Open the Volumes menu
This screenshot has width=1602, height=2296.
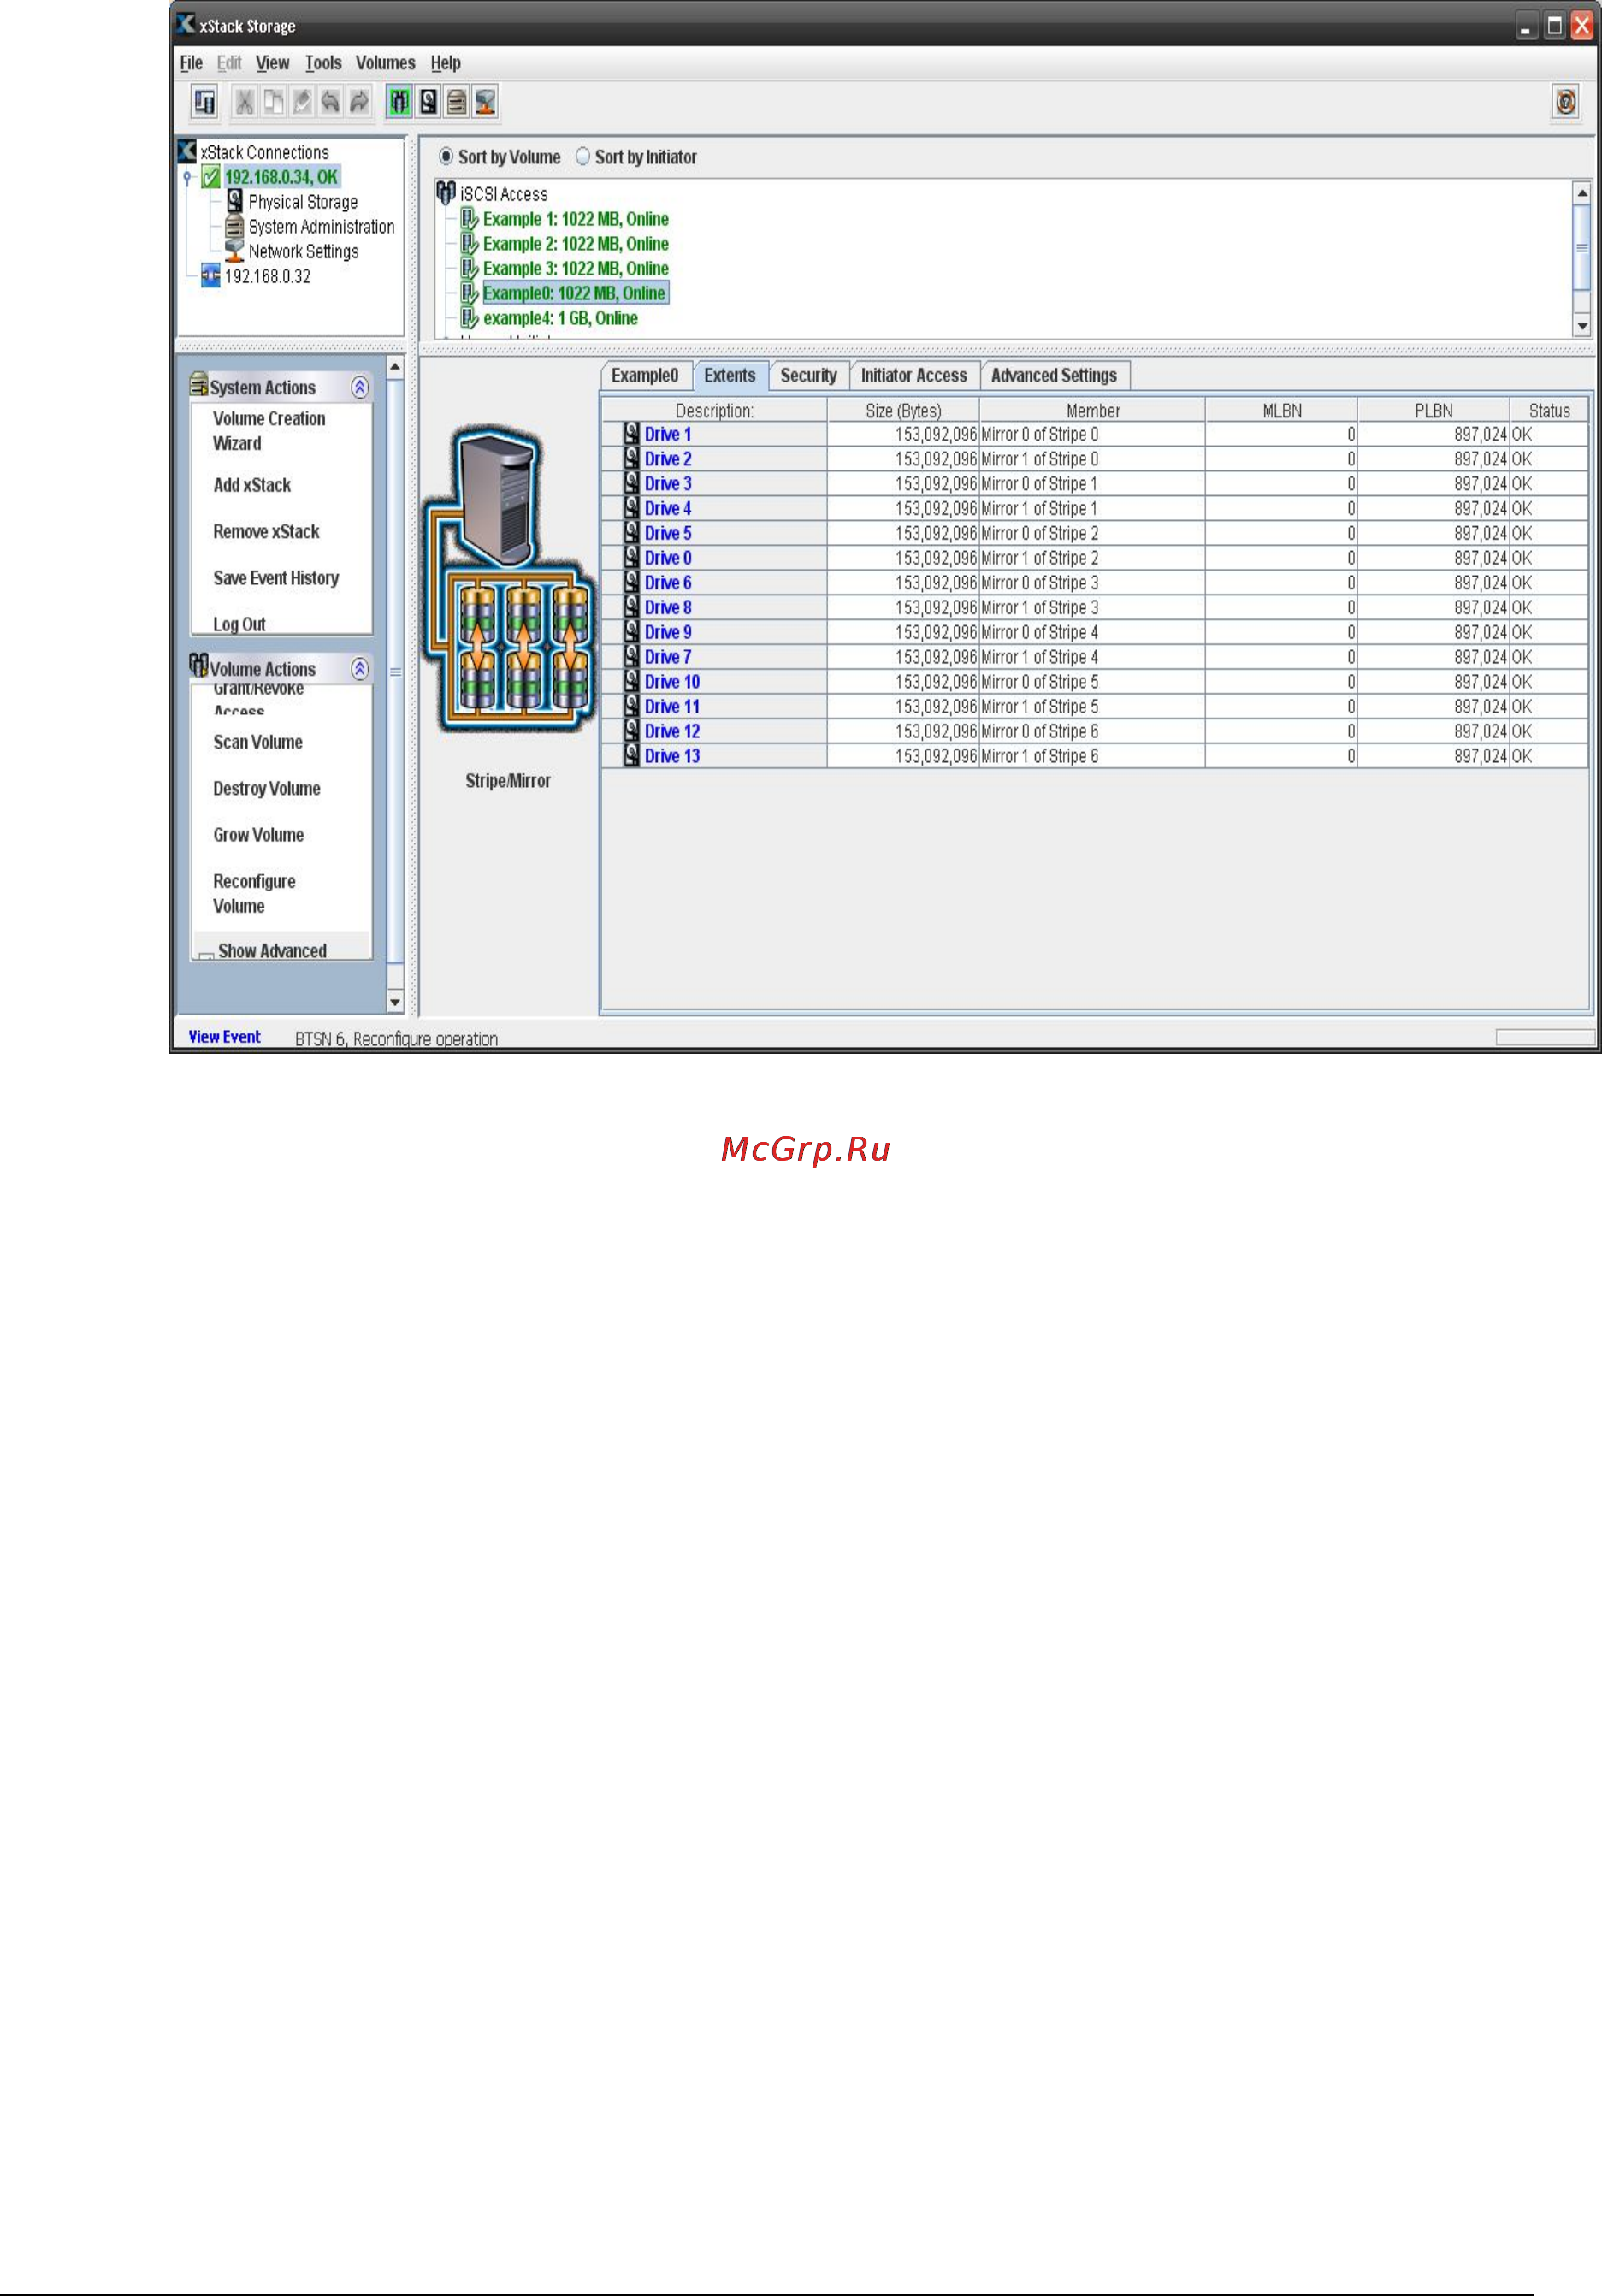click(x=385, y=63)
